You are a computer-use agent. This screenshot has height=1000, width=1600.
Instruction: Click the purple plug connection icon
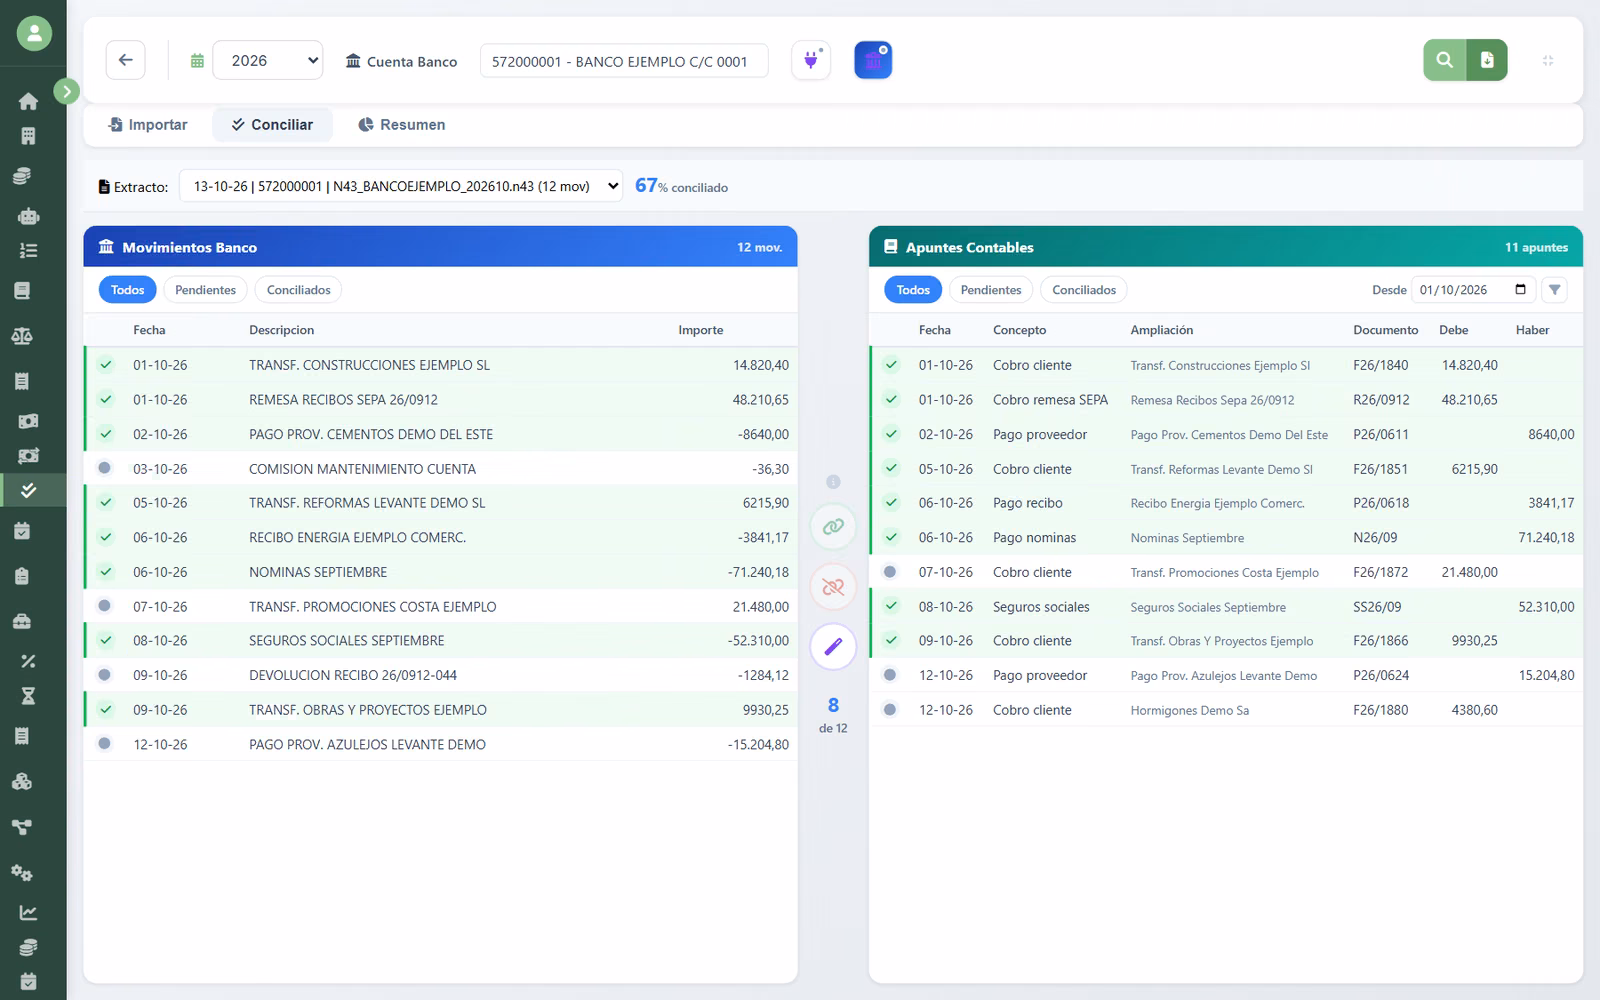pyautogui.click(x=811, y=60)
